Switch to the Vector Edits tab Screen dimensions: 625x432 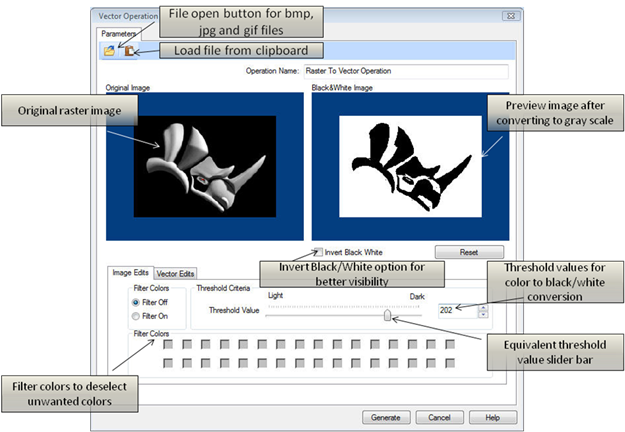point(175,273)
